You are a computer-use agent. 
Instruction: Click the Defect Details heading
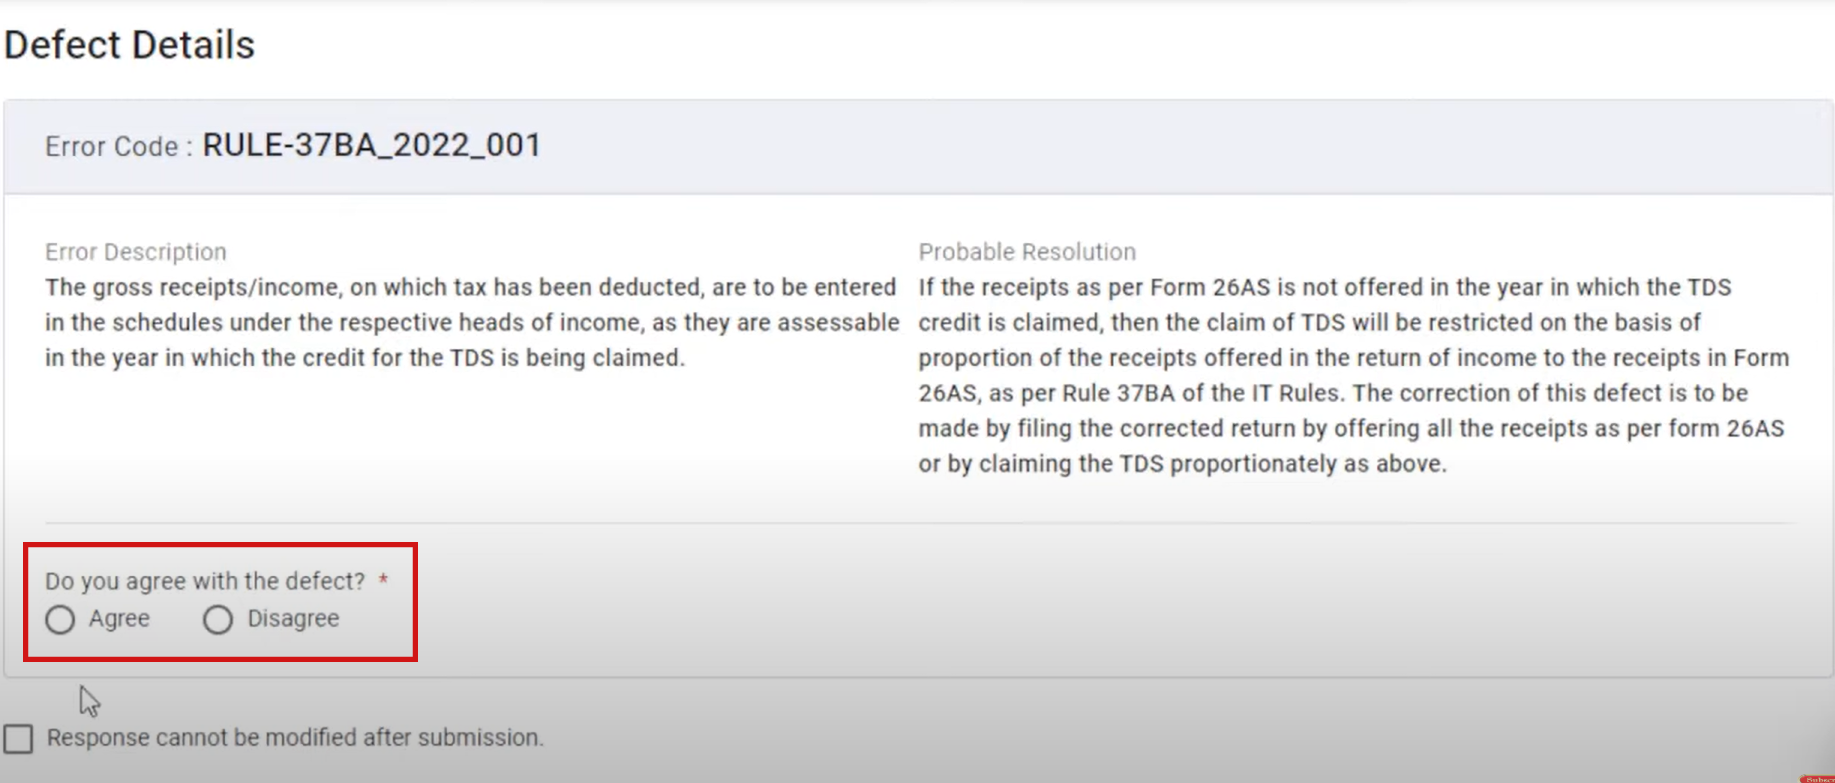[130, 45]
